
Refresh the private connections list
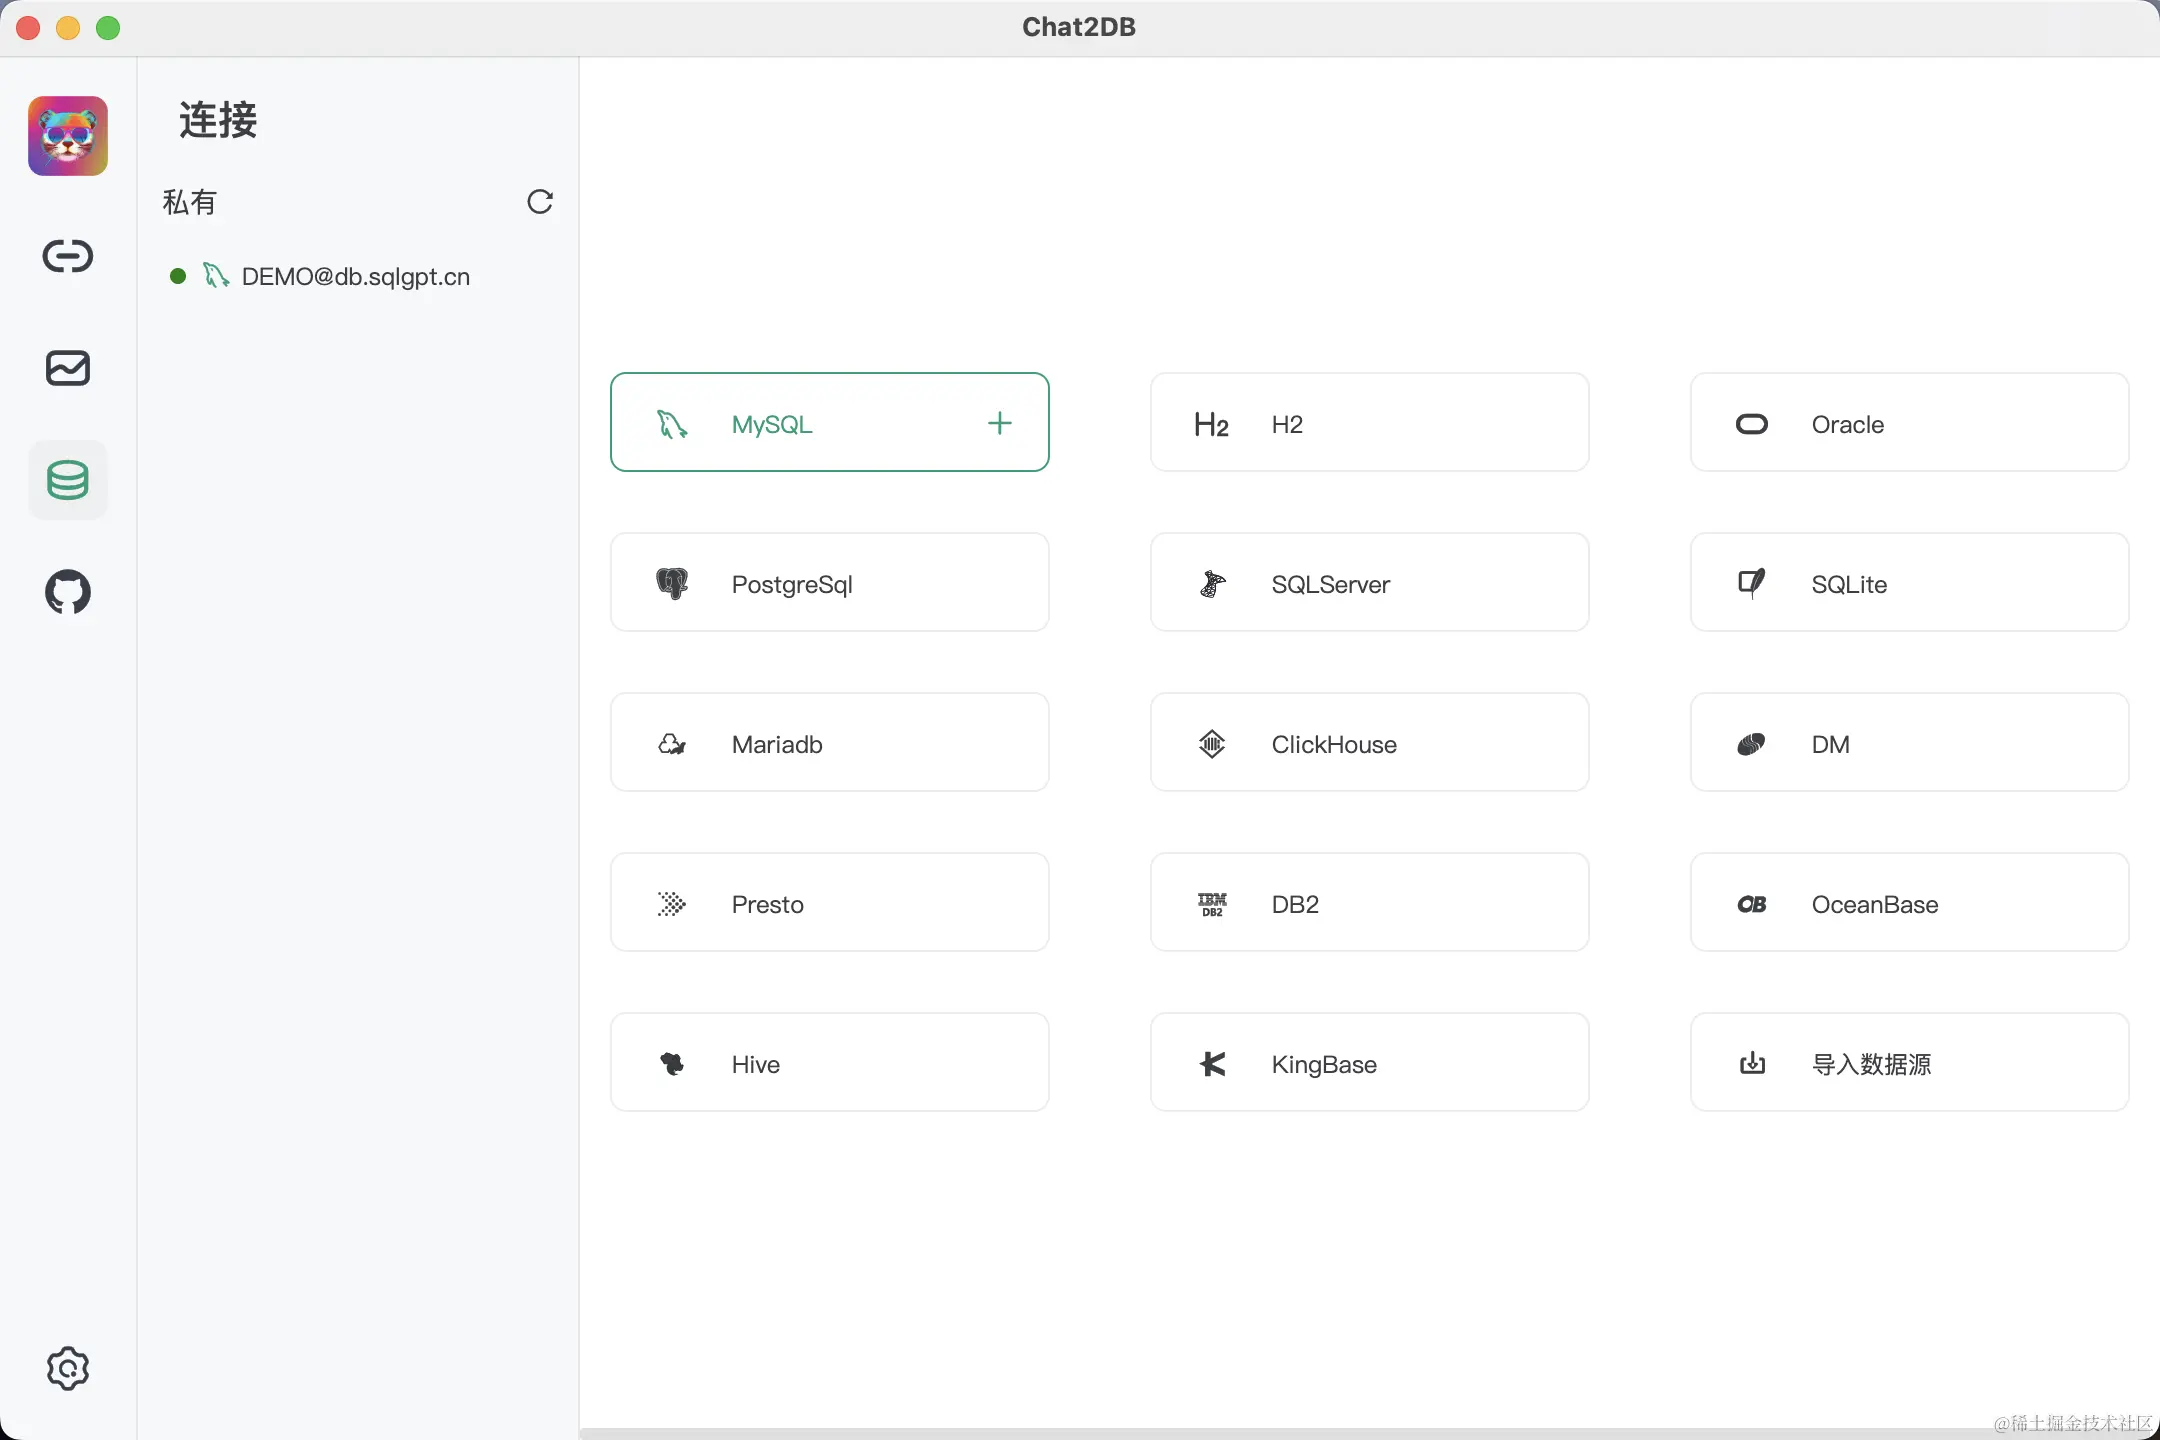tap(540, 202)
